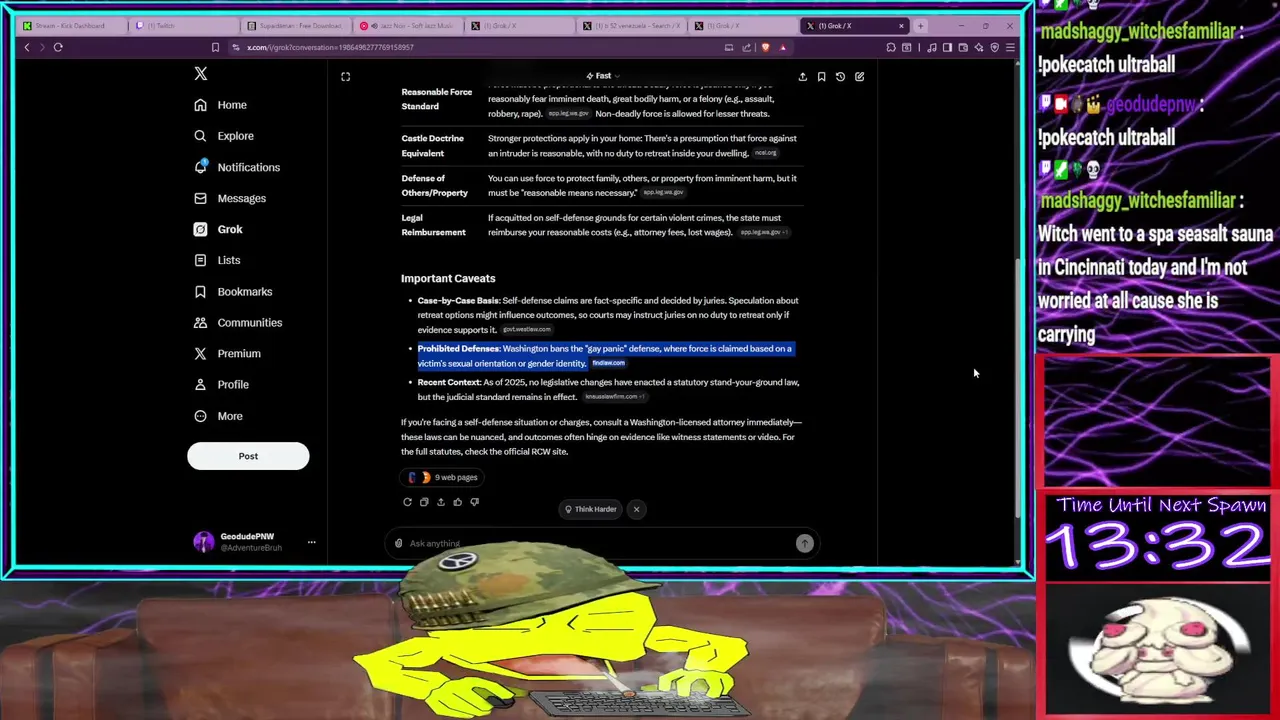
Task: Copy the Grok response text
Action: tap(424, 502)
